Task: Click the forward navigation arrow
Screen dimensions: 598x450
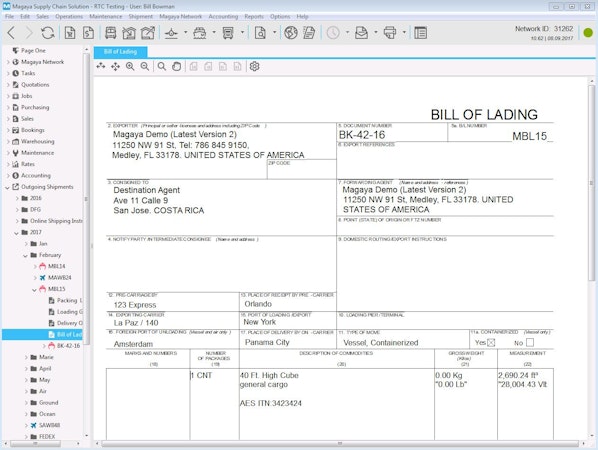Action: [x=29, y=33]
